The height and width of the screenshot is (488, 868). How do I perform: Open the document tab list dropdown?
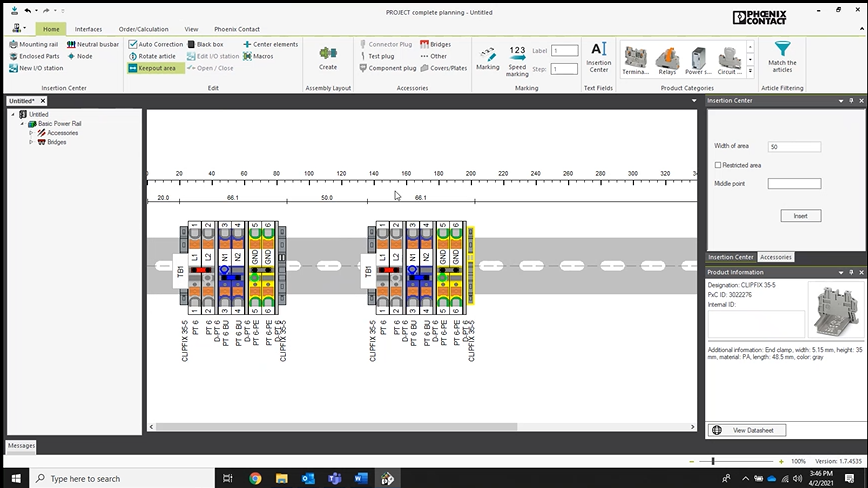point(694,101)
